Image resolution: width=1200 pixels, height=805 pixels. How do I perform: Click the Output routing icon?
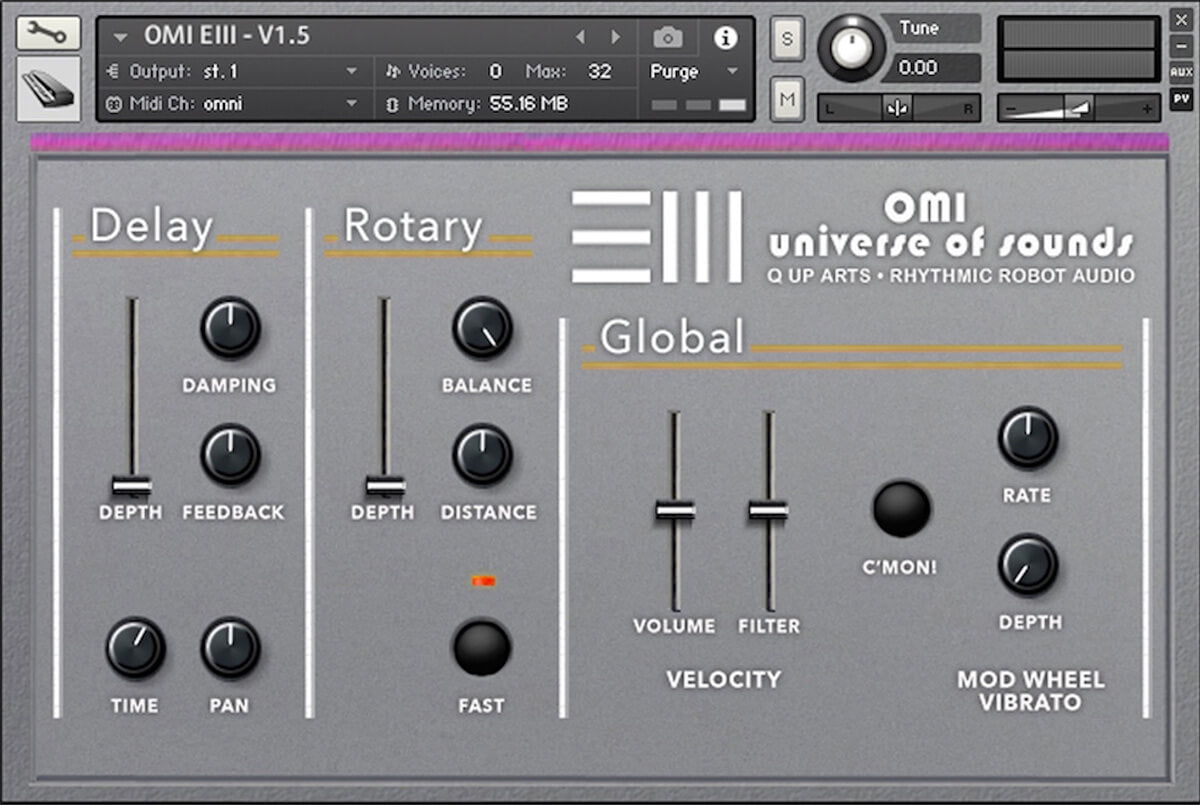pyautogui.click(x=112, y=72)
